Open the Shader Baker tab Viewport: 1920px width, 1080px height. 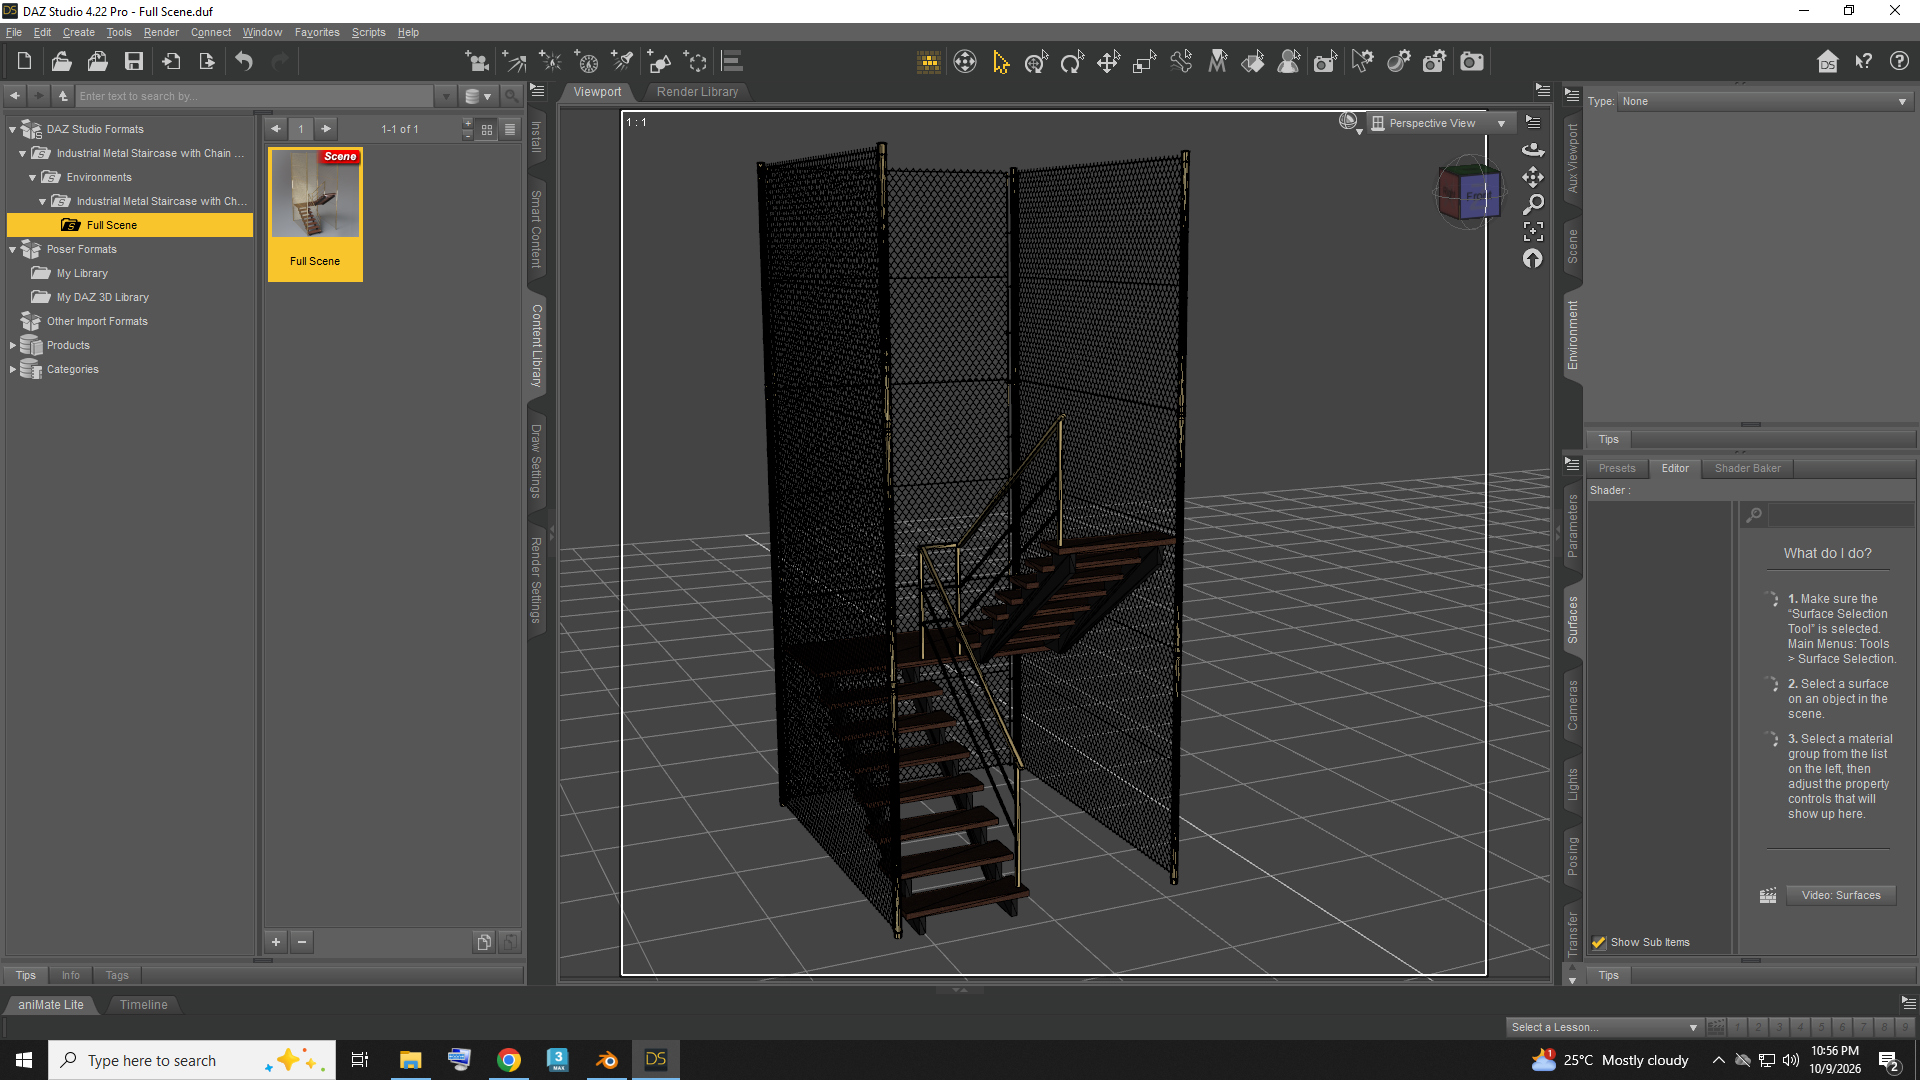pos(1747,468)
